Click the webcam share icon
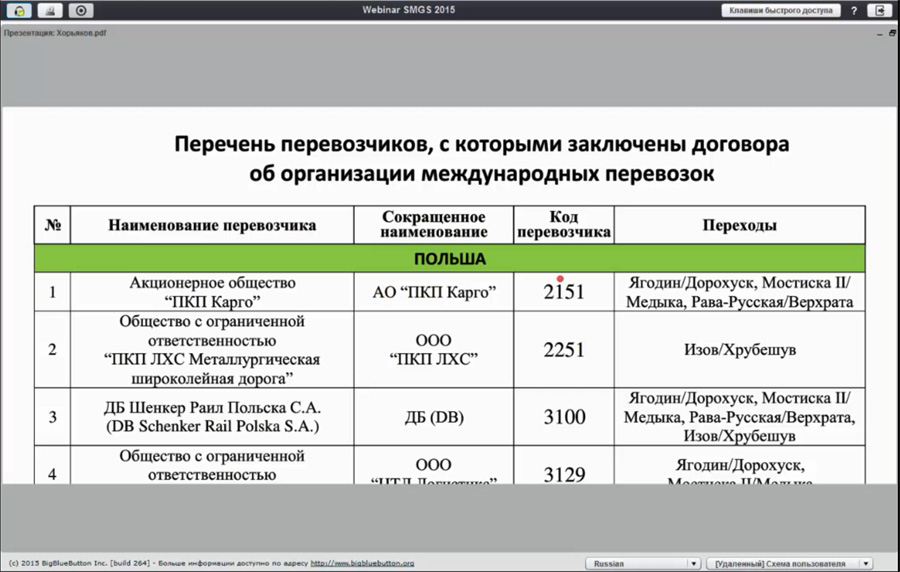900x572 pixels. pyautogui.click(x=50, y=10)
